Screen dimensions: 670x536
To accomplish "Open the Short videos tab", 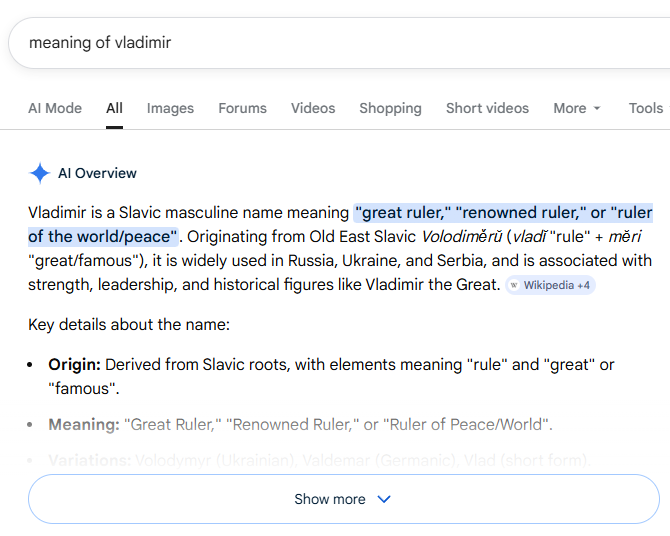I will (x=487, y=108).
